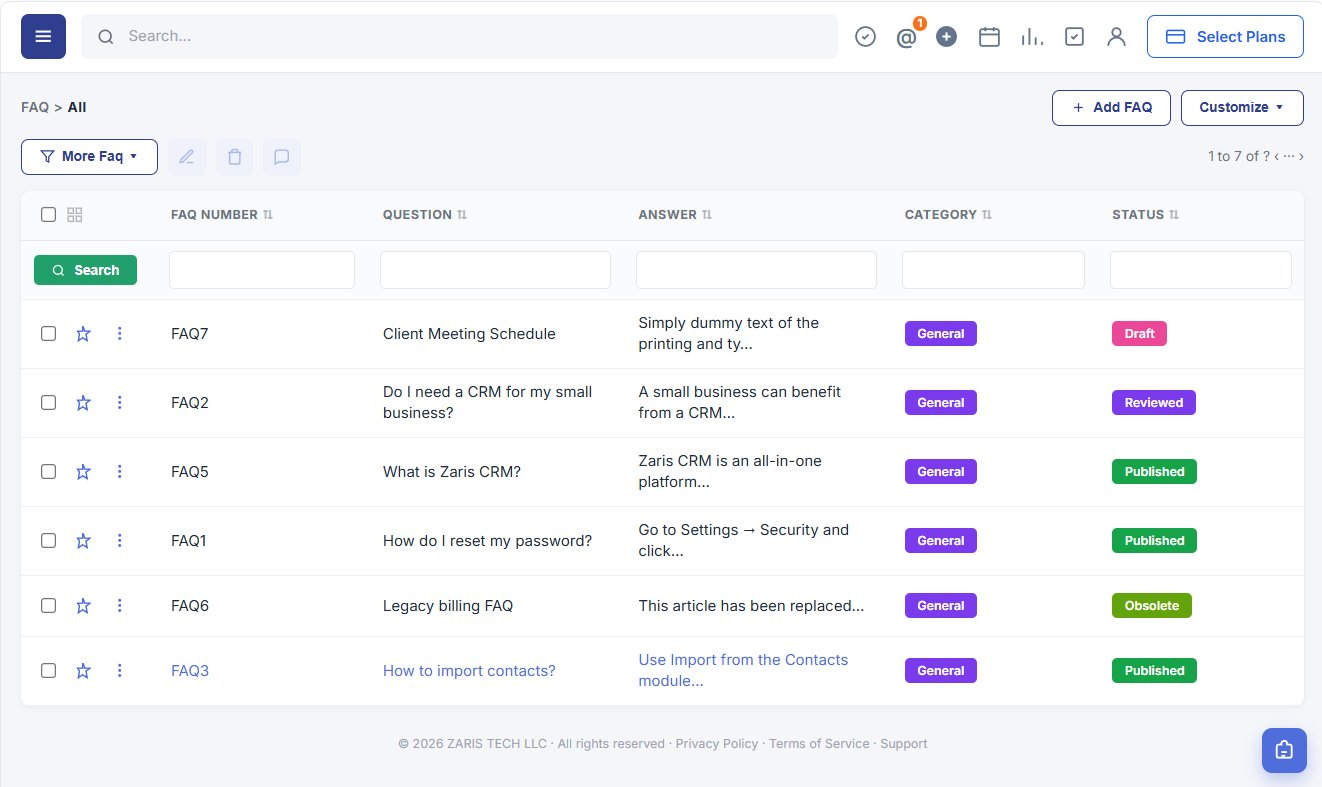Star the FAQ2 row
This screenshot has width=1322, height=787.
[83, 403]
